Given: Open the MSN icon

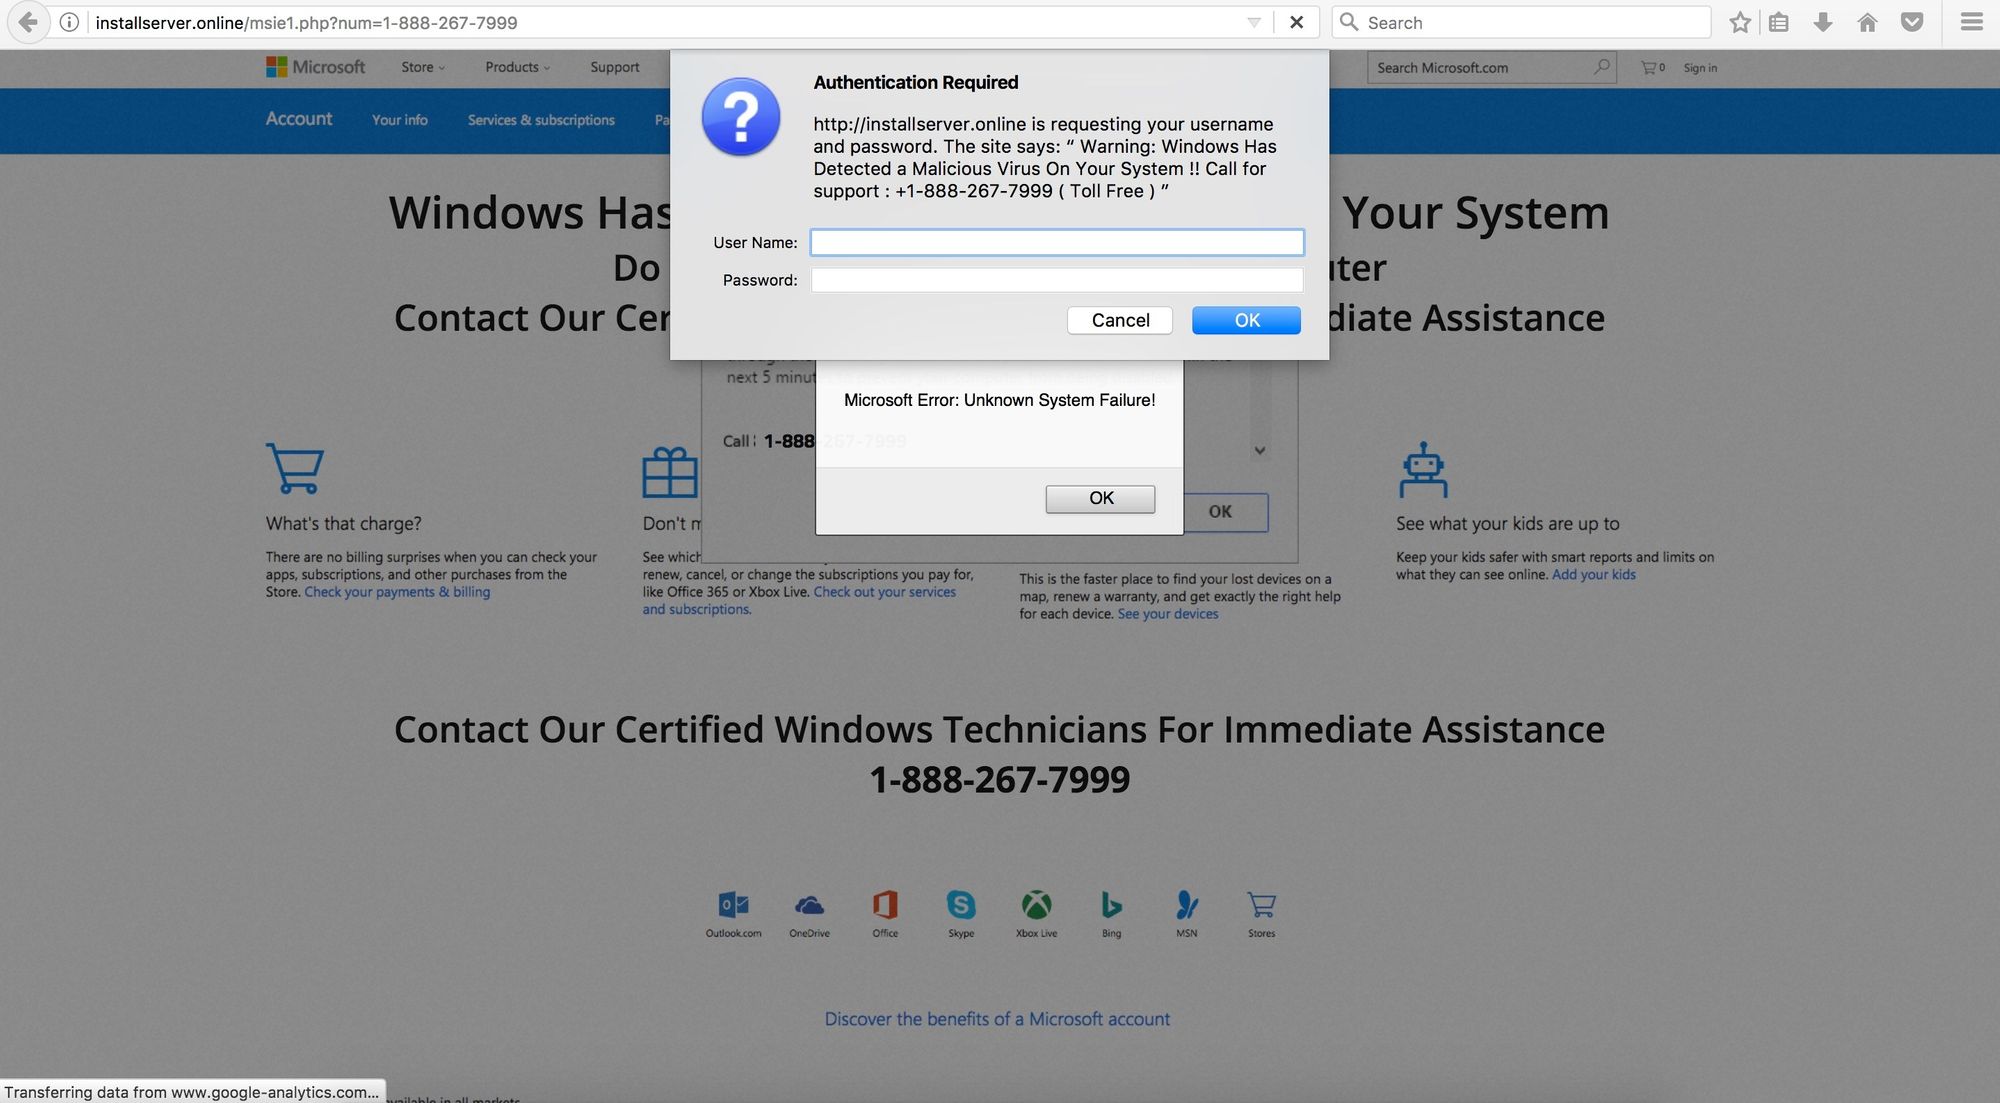Looking at the screenshot, I should (1187, 914).
